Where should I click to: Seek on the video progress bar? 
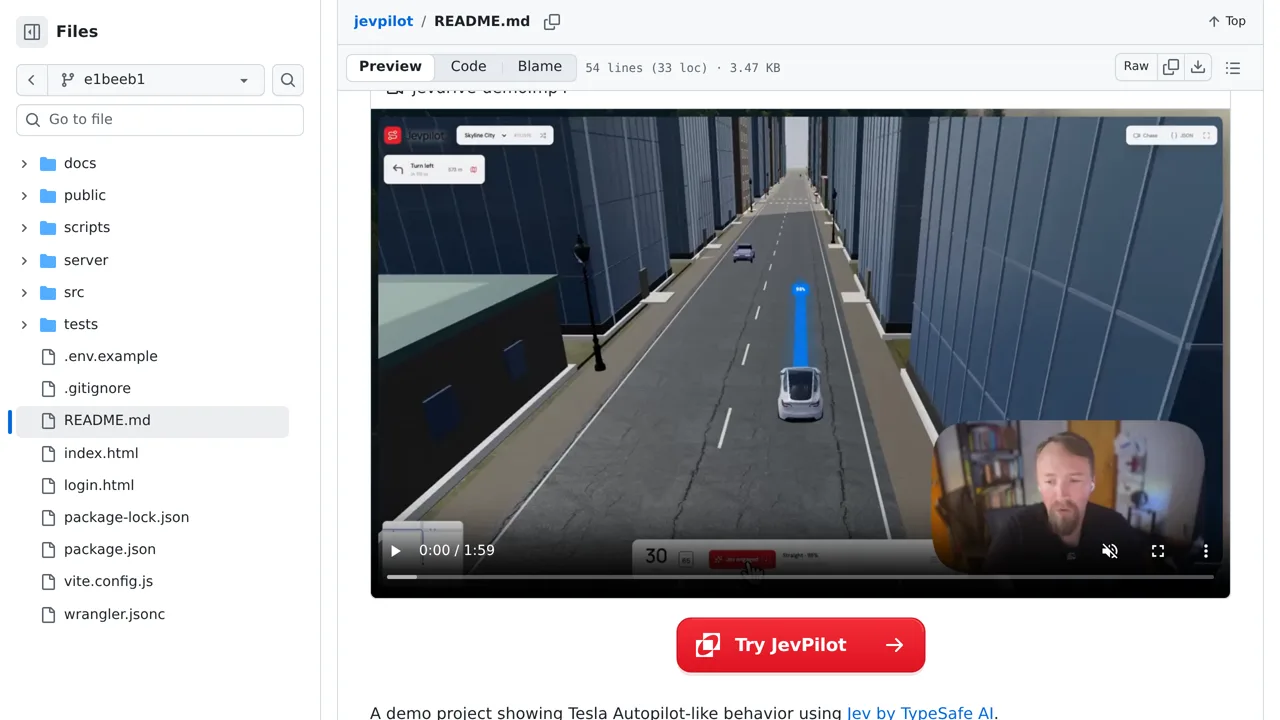coord(800,577)
